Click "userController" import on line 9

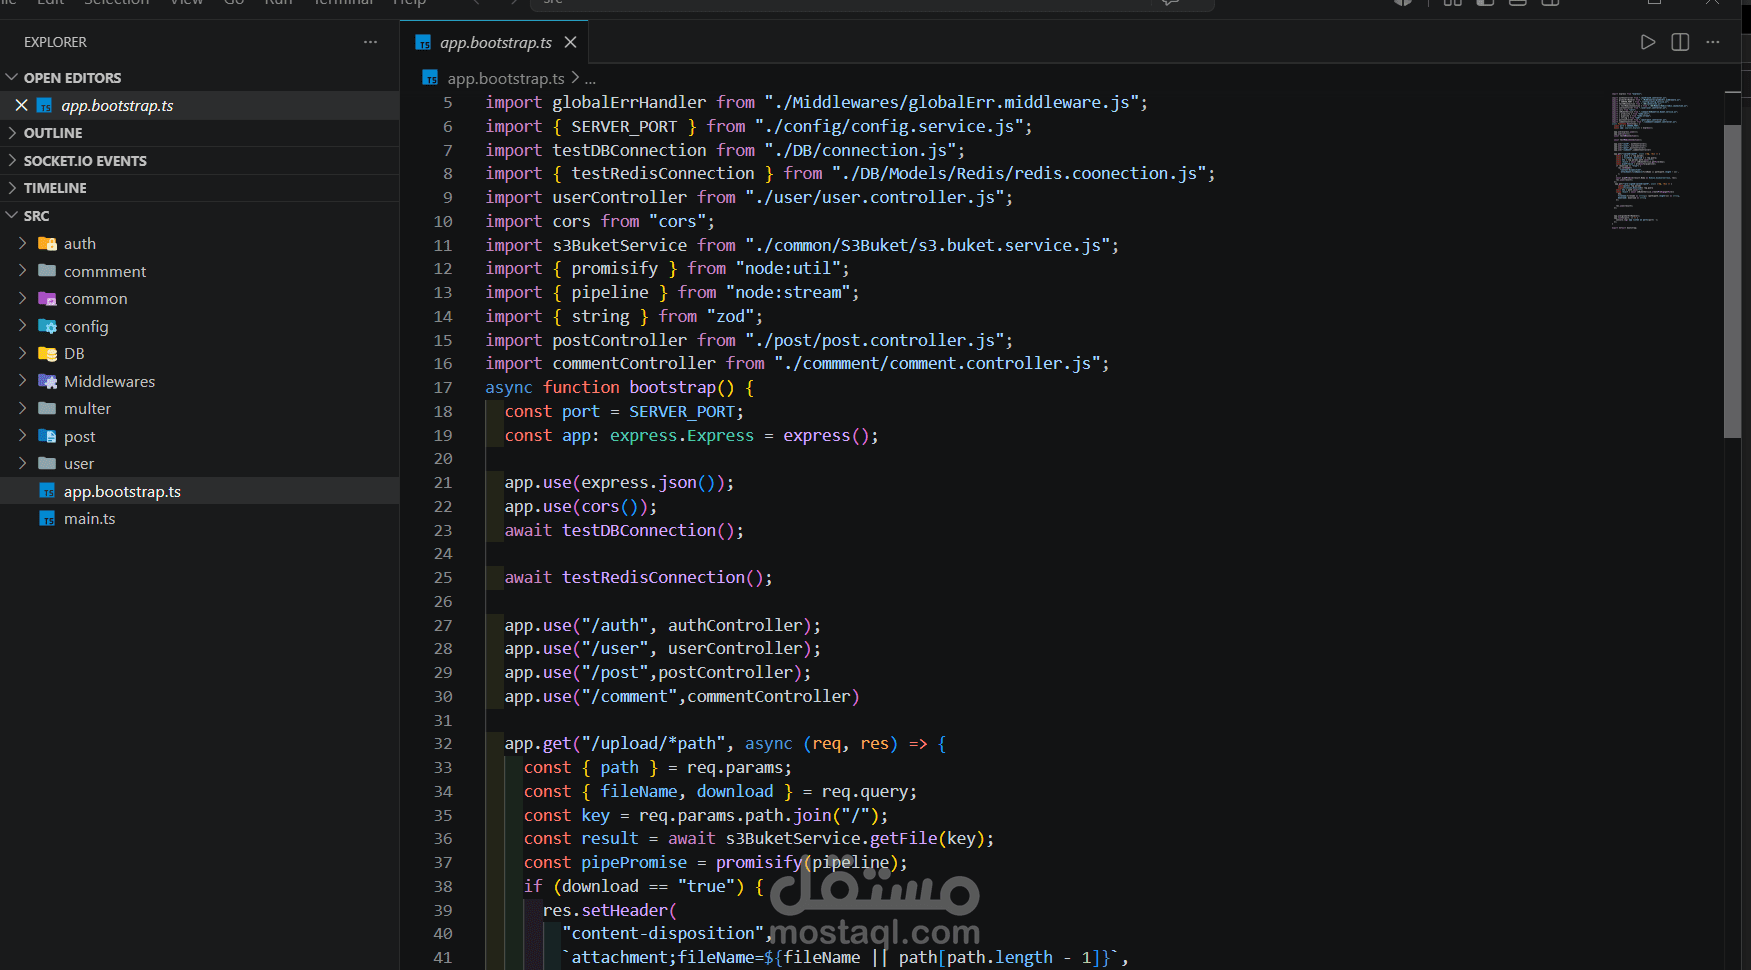(620, 197)
